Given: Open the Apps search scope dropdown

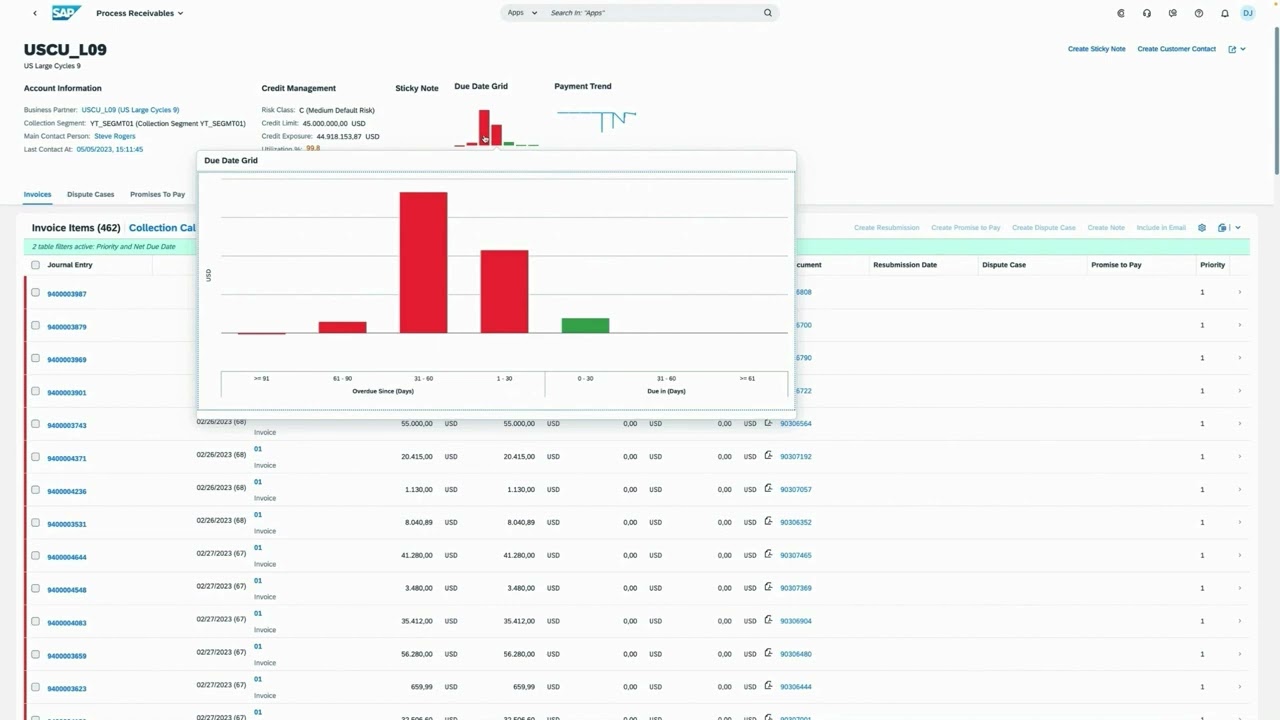Looking at the screenshot, I should [522, 13].
